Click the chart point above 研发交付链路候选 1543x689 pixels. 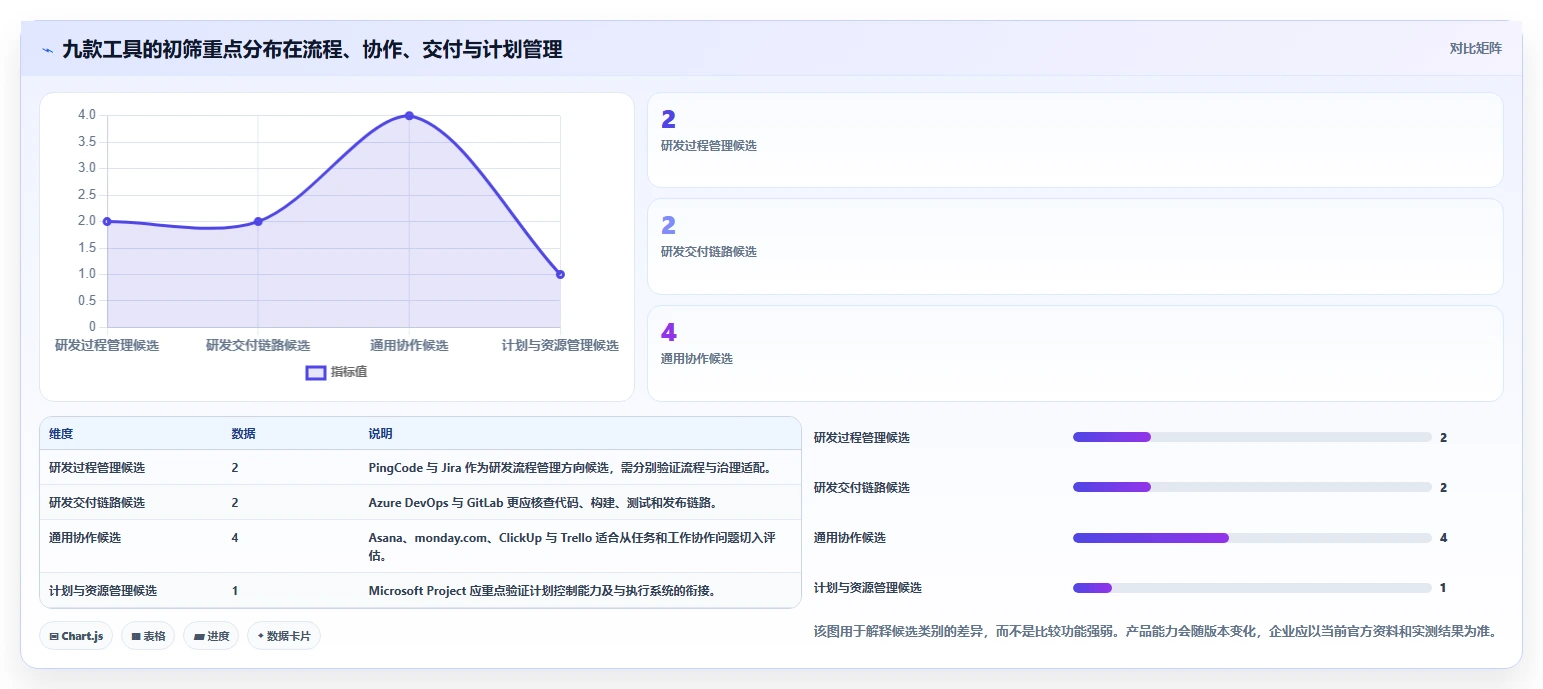pos(258,221)
